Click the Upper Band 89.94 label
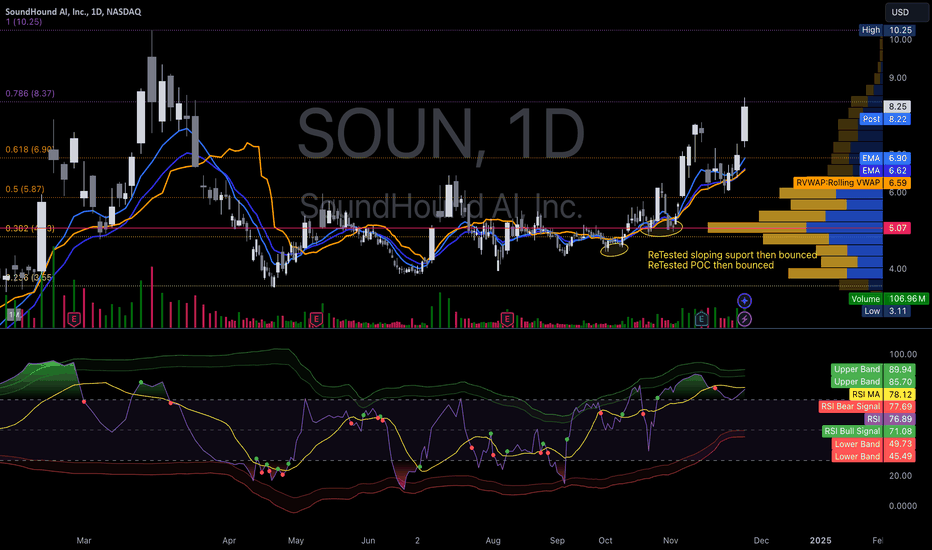The image size is (932, 550). coord(873,369)
